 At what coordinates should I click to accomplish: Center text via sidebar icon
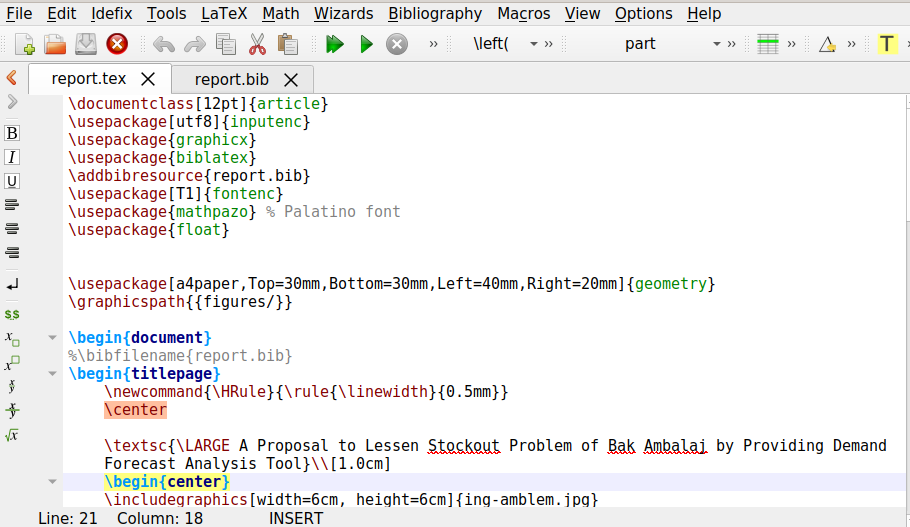pyautogui.click(x=12, y=229)
